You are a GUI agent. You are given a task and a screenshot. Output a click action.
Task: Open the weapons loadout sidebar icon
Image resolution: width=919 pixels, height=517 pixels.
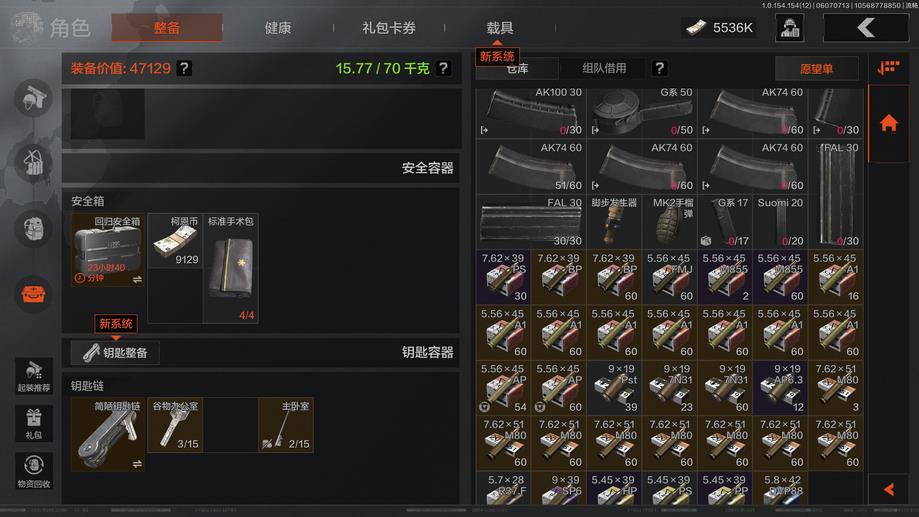point(33,98)
